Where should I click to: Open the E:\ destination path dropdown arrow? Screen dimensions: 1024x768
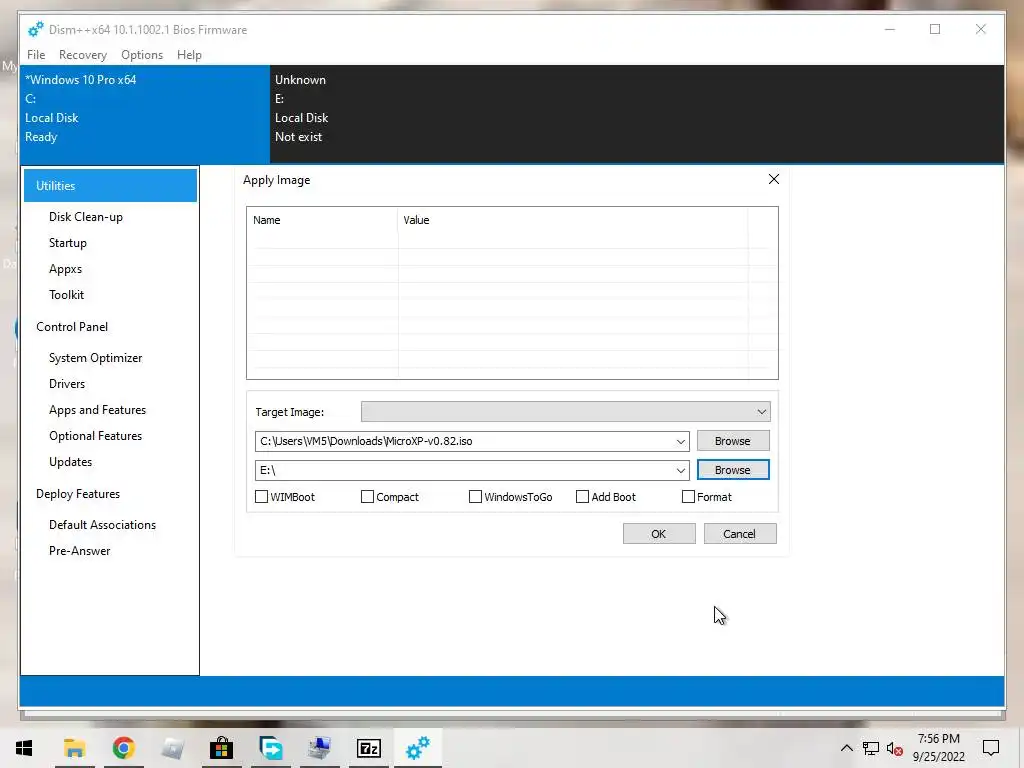680,470
